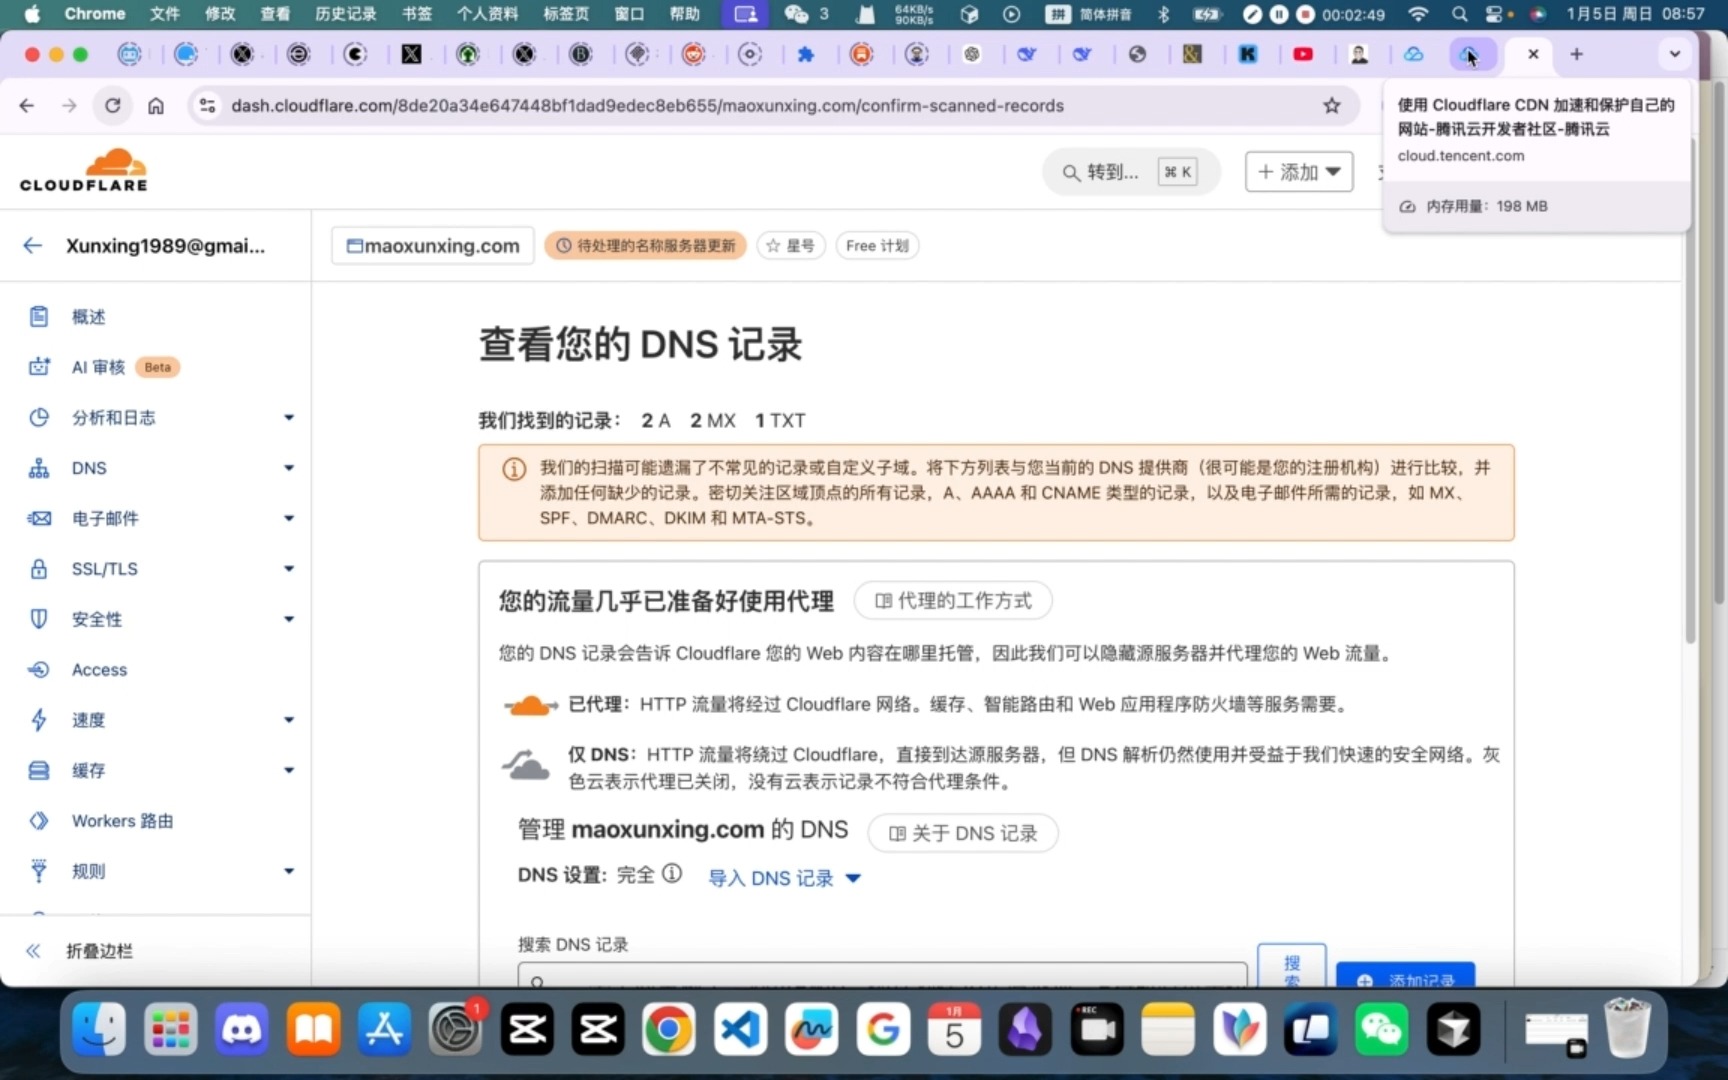
Task: Select the SSL/TLS lock icon in sidebar
Action: pyautogui.click(x=38, y=569)
